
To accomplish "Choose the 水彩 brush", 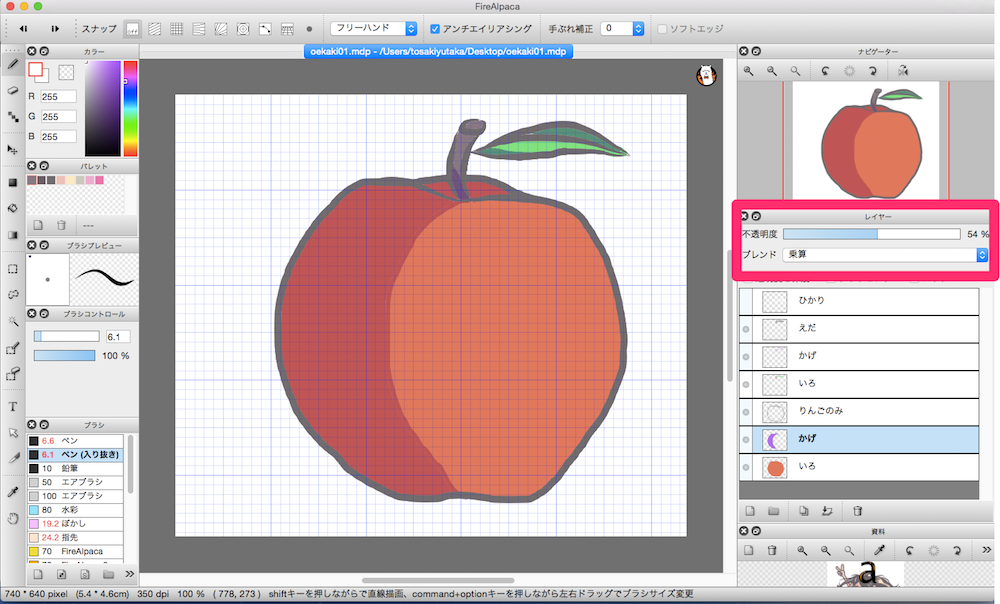I will (x=75, y=510).
